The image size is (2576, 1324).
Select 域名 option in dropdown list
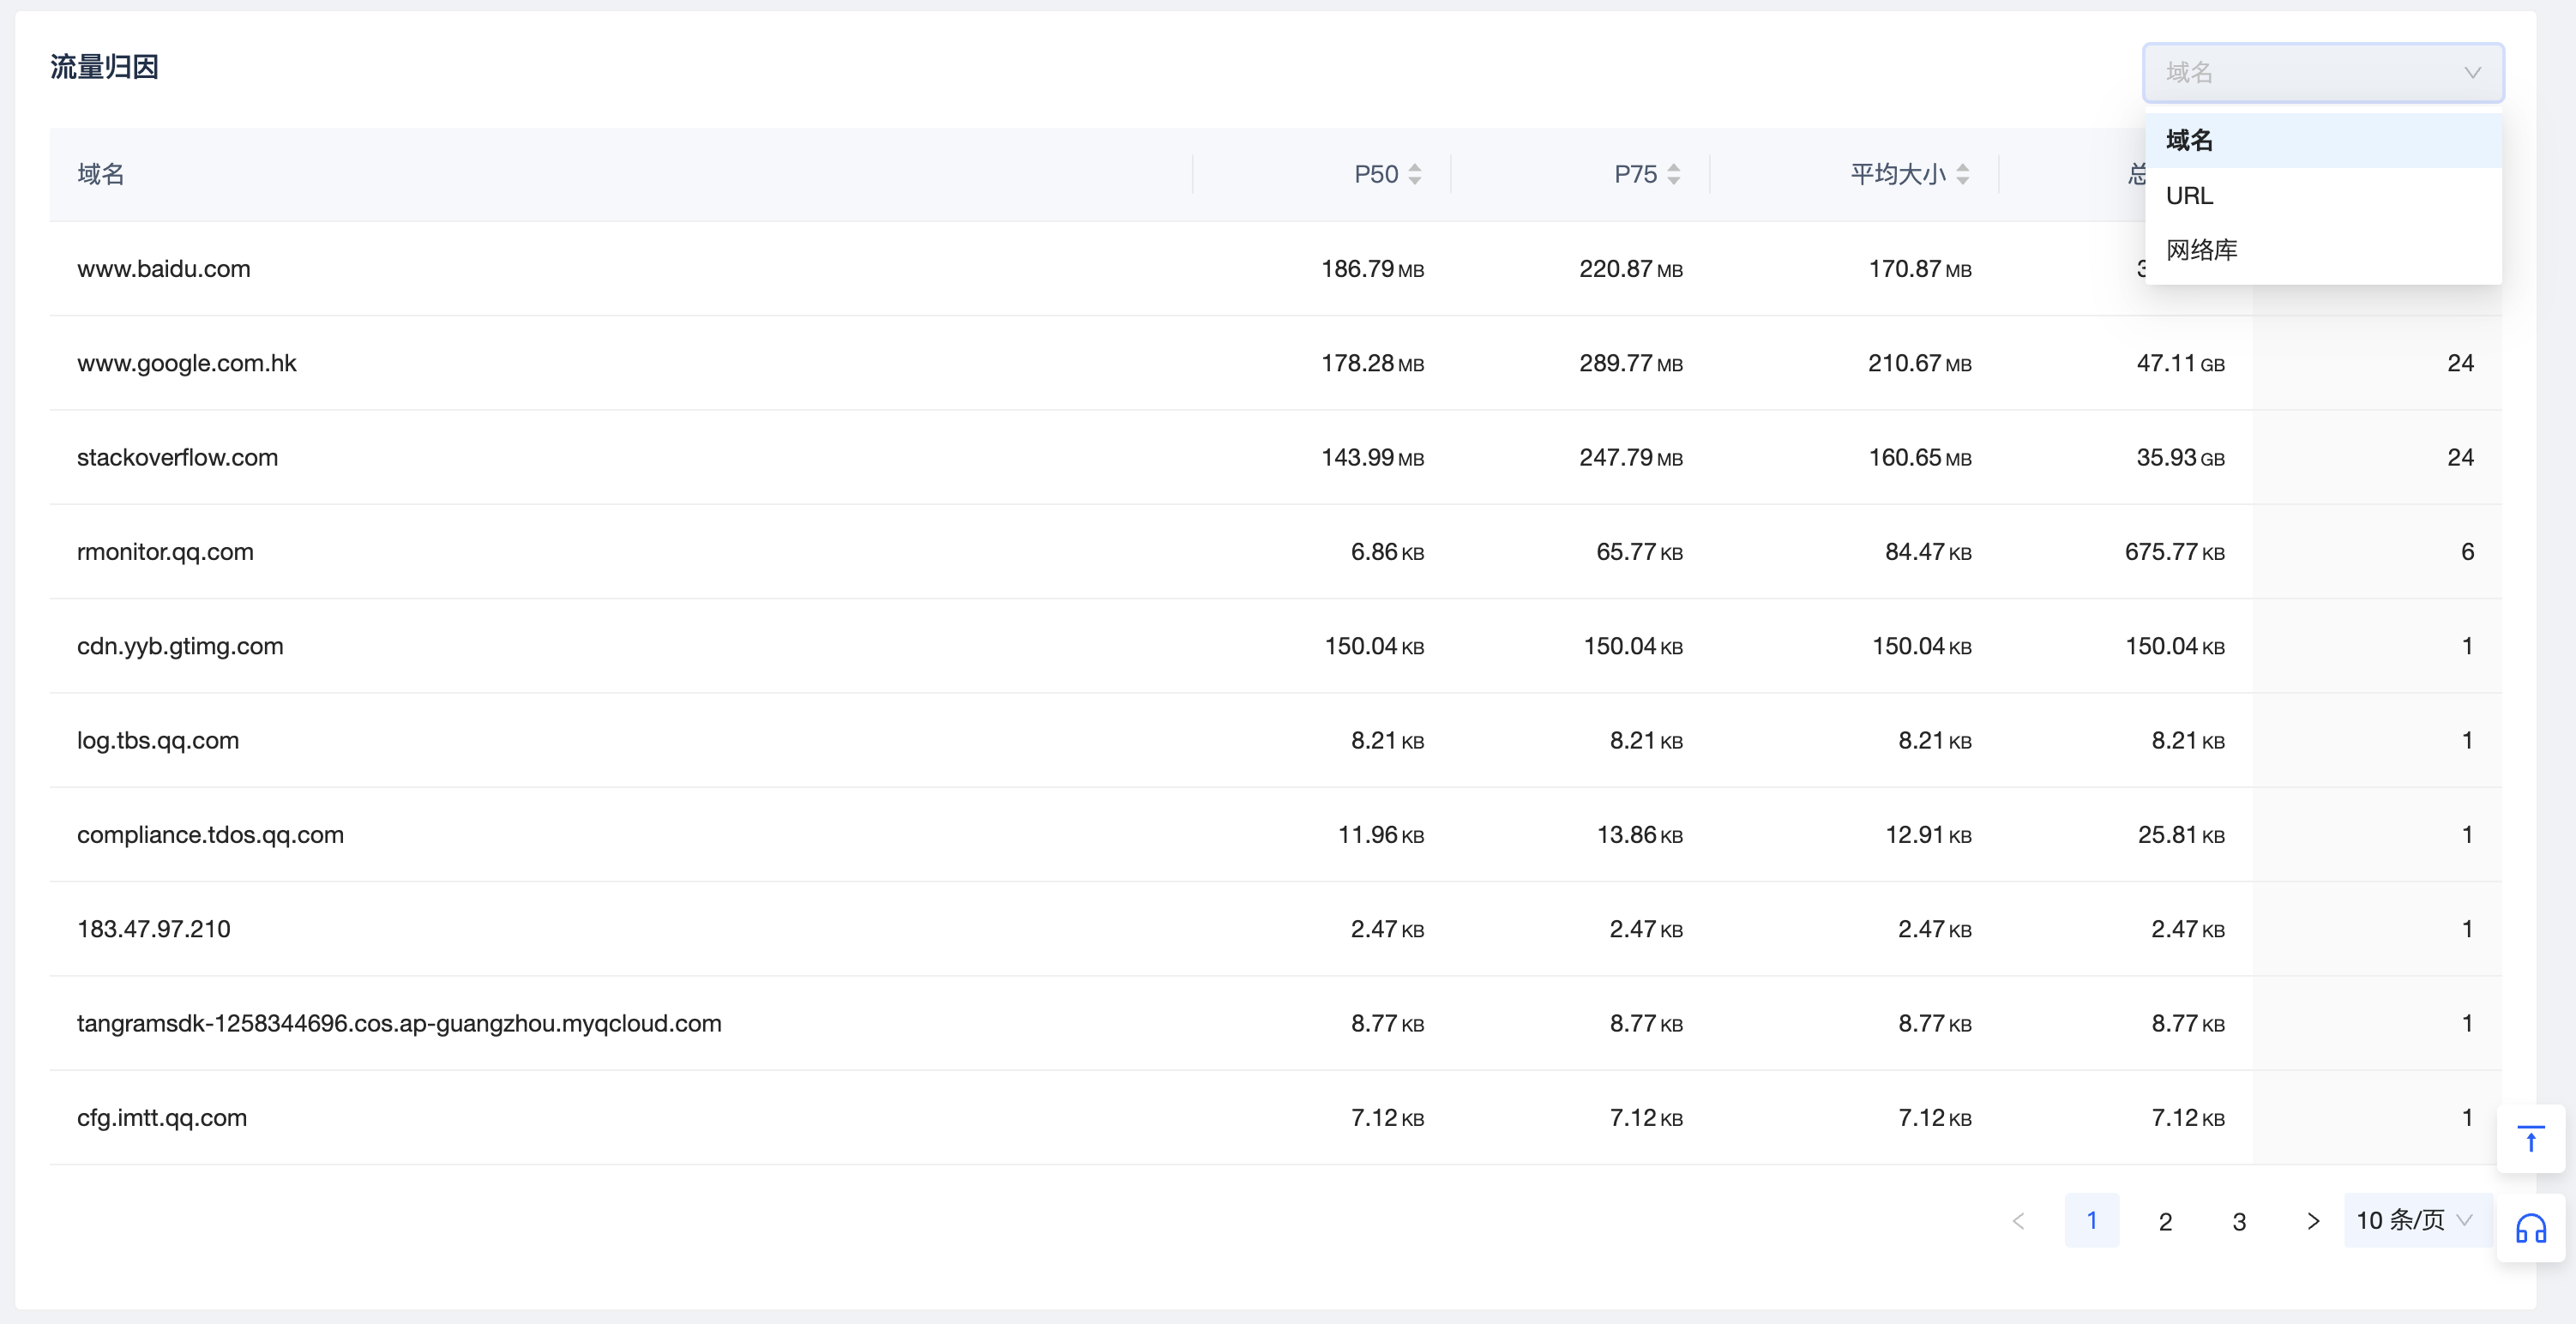tap(2190, 140)
